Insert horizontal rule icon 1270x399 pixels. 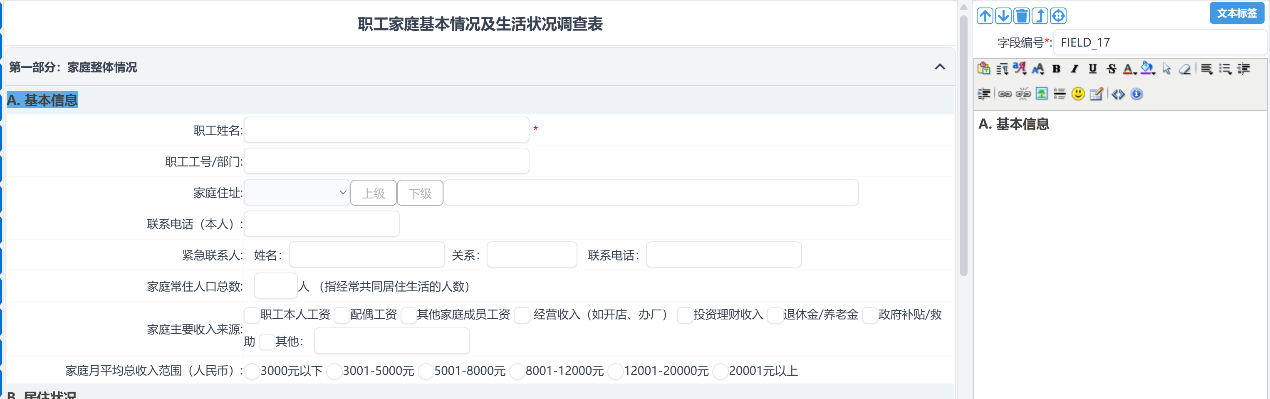(x=1060, y=94)
